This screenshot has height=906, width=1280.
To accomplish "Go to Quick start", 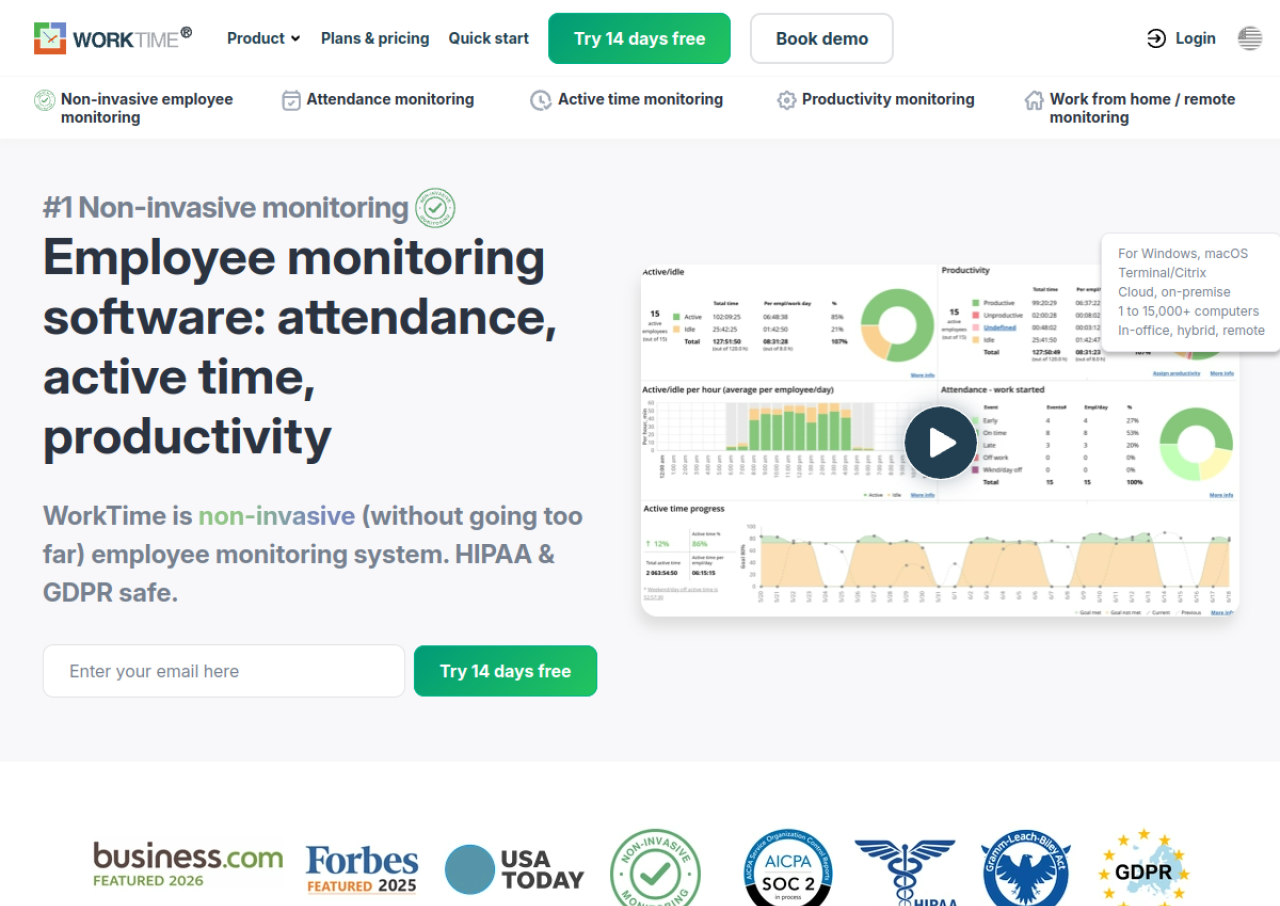I will click(489, 38).
